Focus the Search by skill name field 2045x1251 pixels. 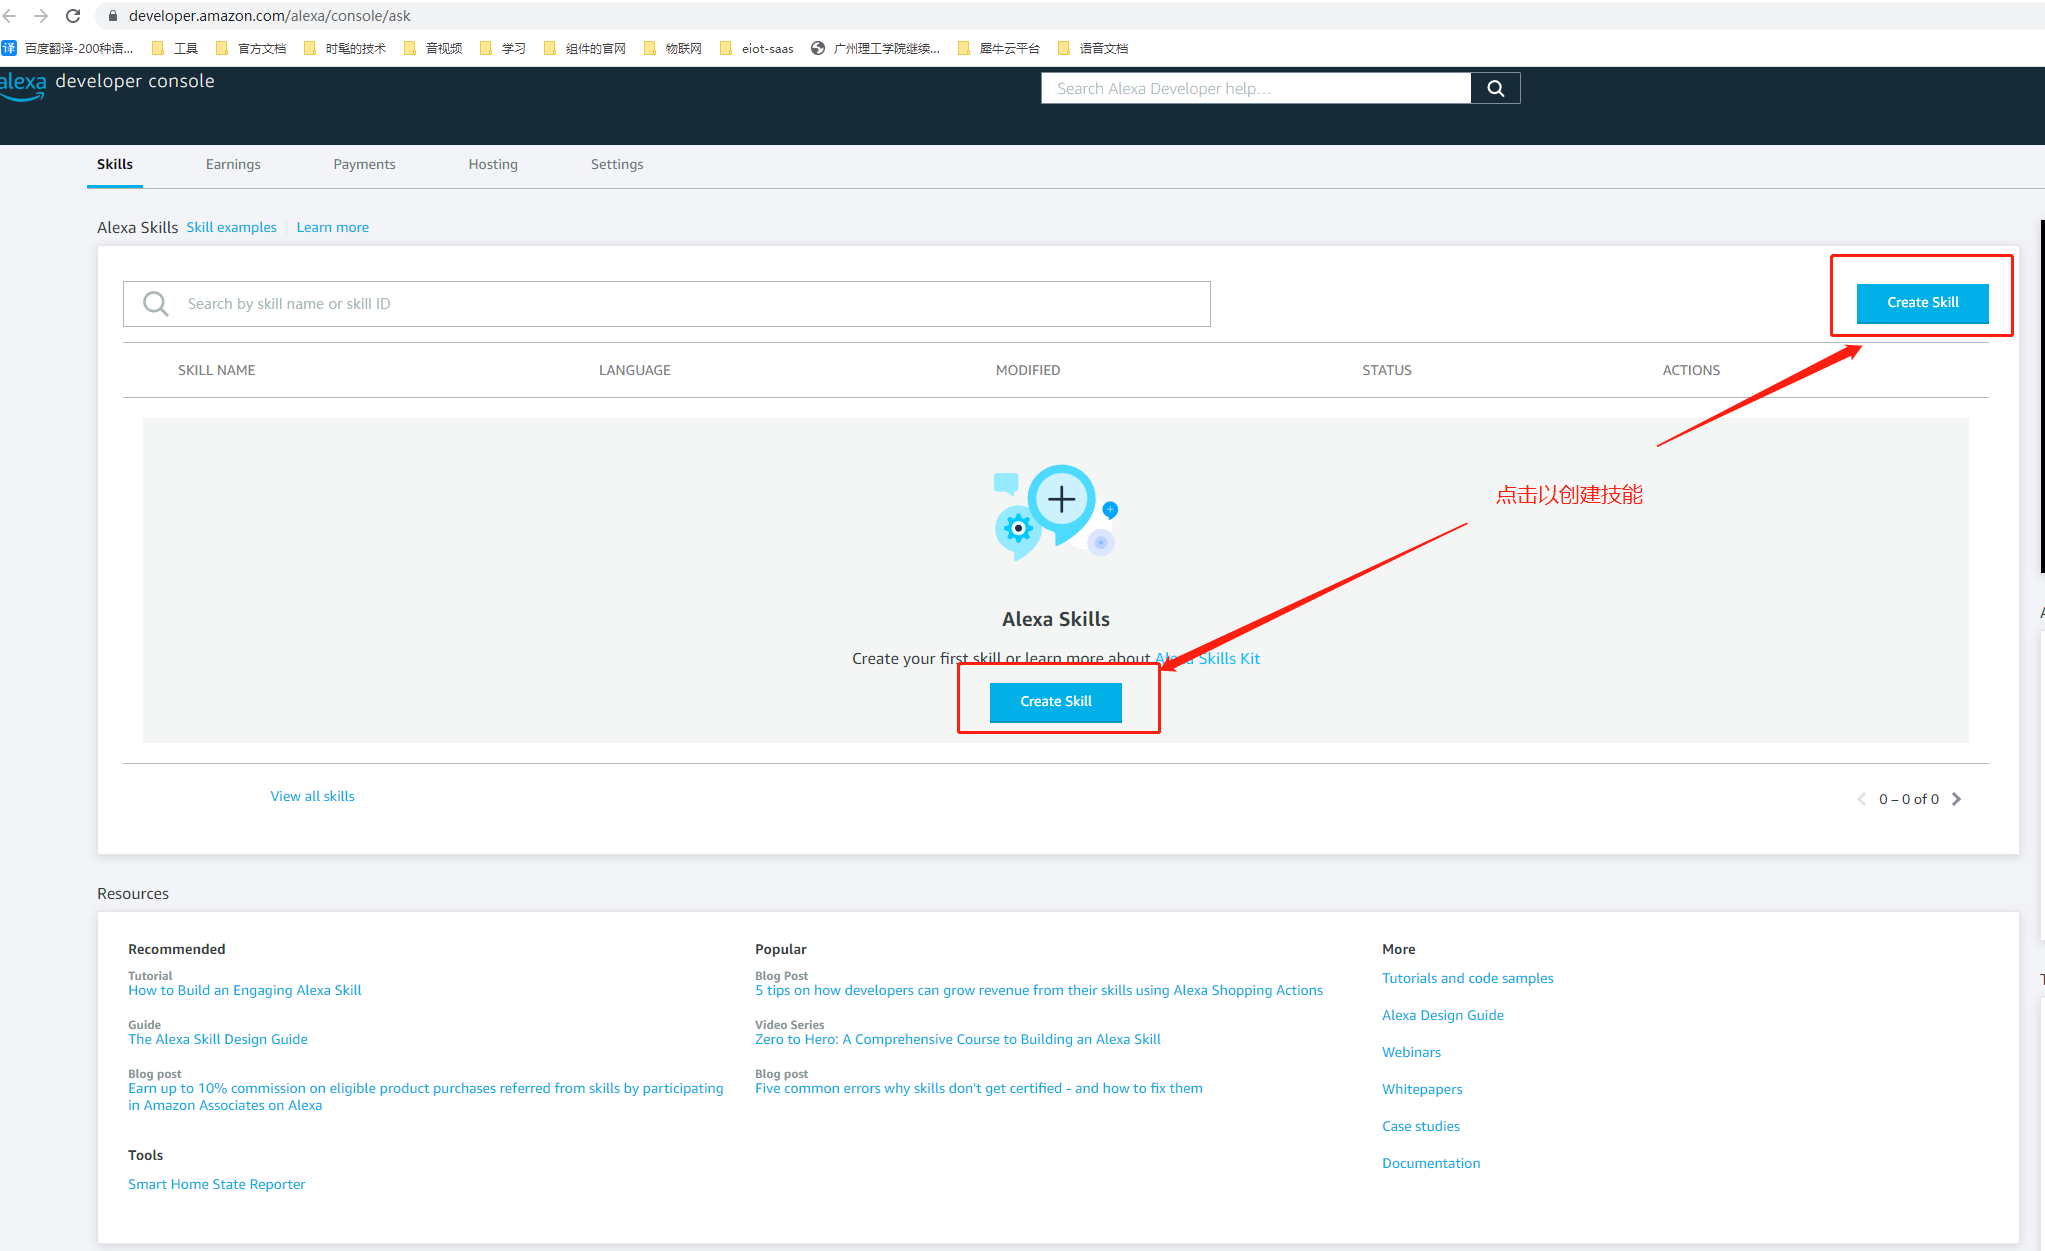click(666, 304)
